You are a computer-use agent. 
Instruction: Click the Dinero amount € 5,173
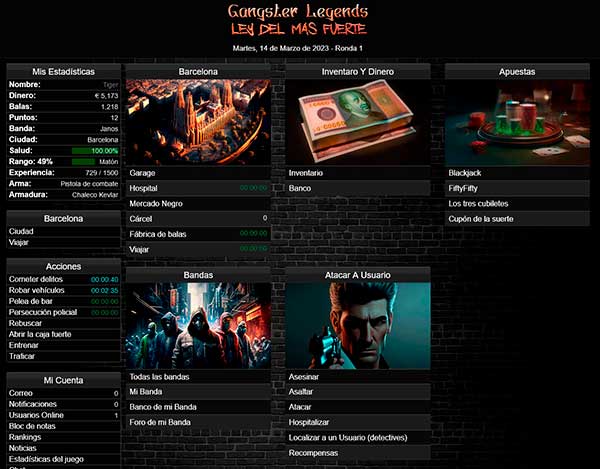pos(106,96)
